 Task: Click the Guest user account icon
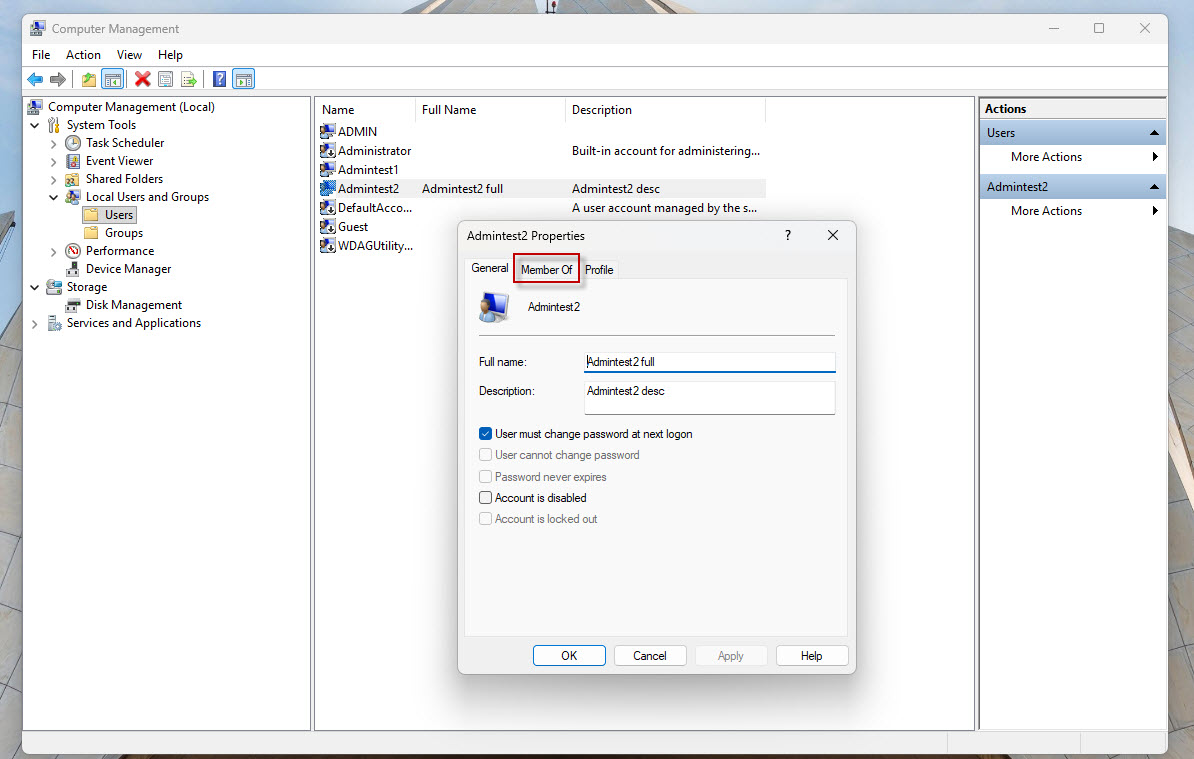coord(327,227)
